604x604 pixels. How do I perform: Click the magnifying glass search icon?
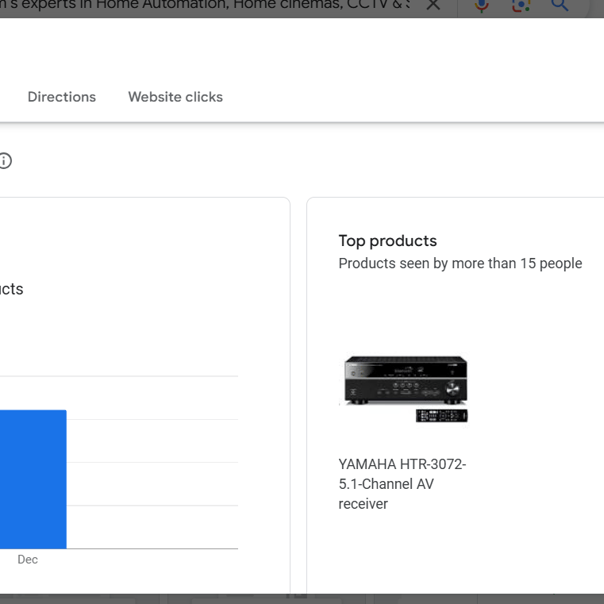click(x=560, y=5)
